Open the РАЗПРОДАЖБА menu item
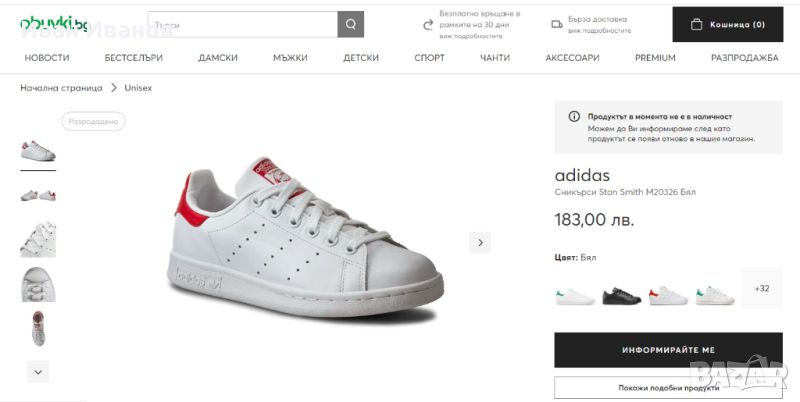 click(744, 58)
